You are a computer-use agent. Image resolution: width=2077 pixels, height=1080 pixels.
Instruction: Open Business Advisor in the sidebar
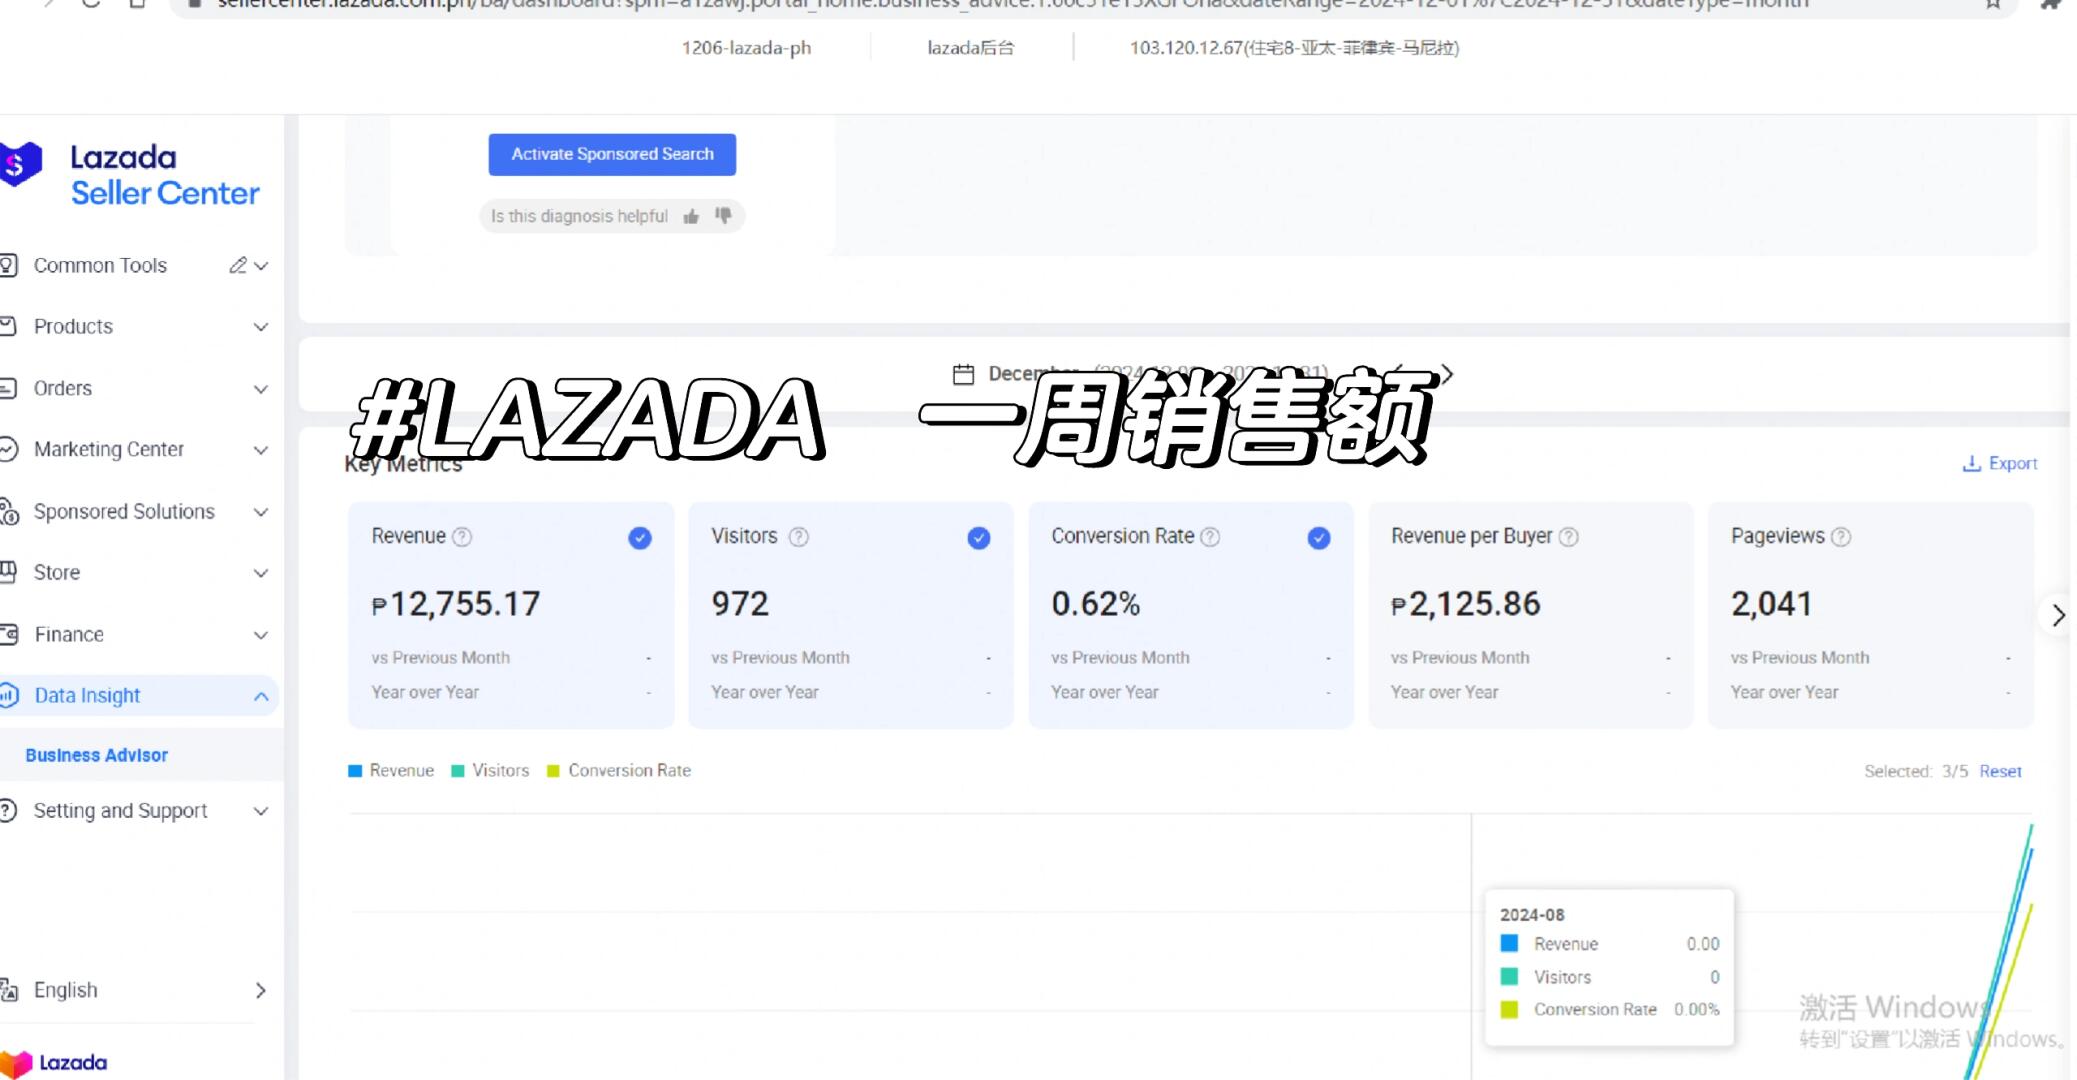point(97,755)
